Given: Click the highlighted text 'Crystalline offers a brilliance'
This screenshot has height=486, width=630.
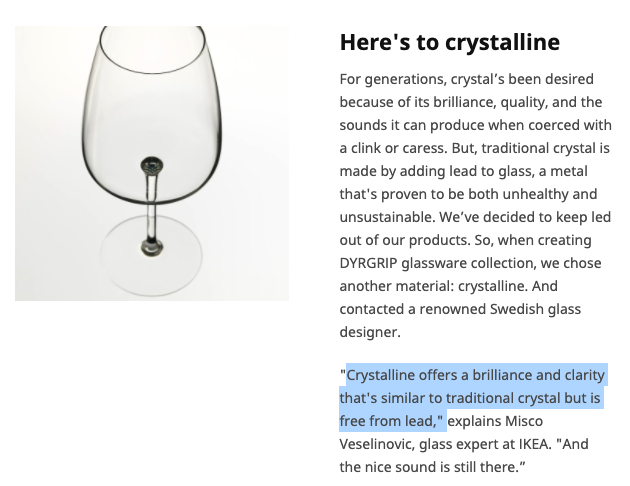Looking at the screenshot, I should [x=434, y=375].
